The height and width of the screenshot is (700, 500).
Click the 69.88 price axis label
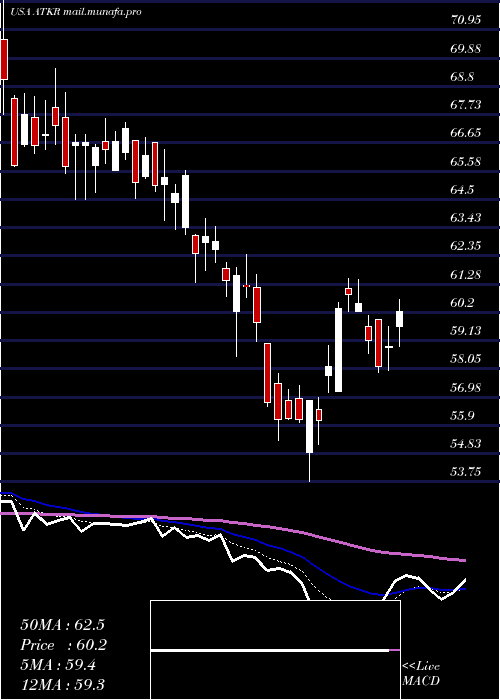(x=466, y=48)
